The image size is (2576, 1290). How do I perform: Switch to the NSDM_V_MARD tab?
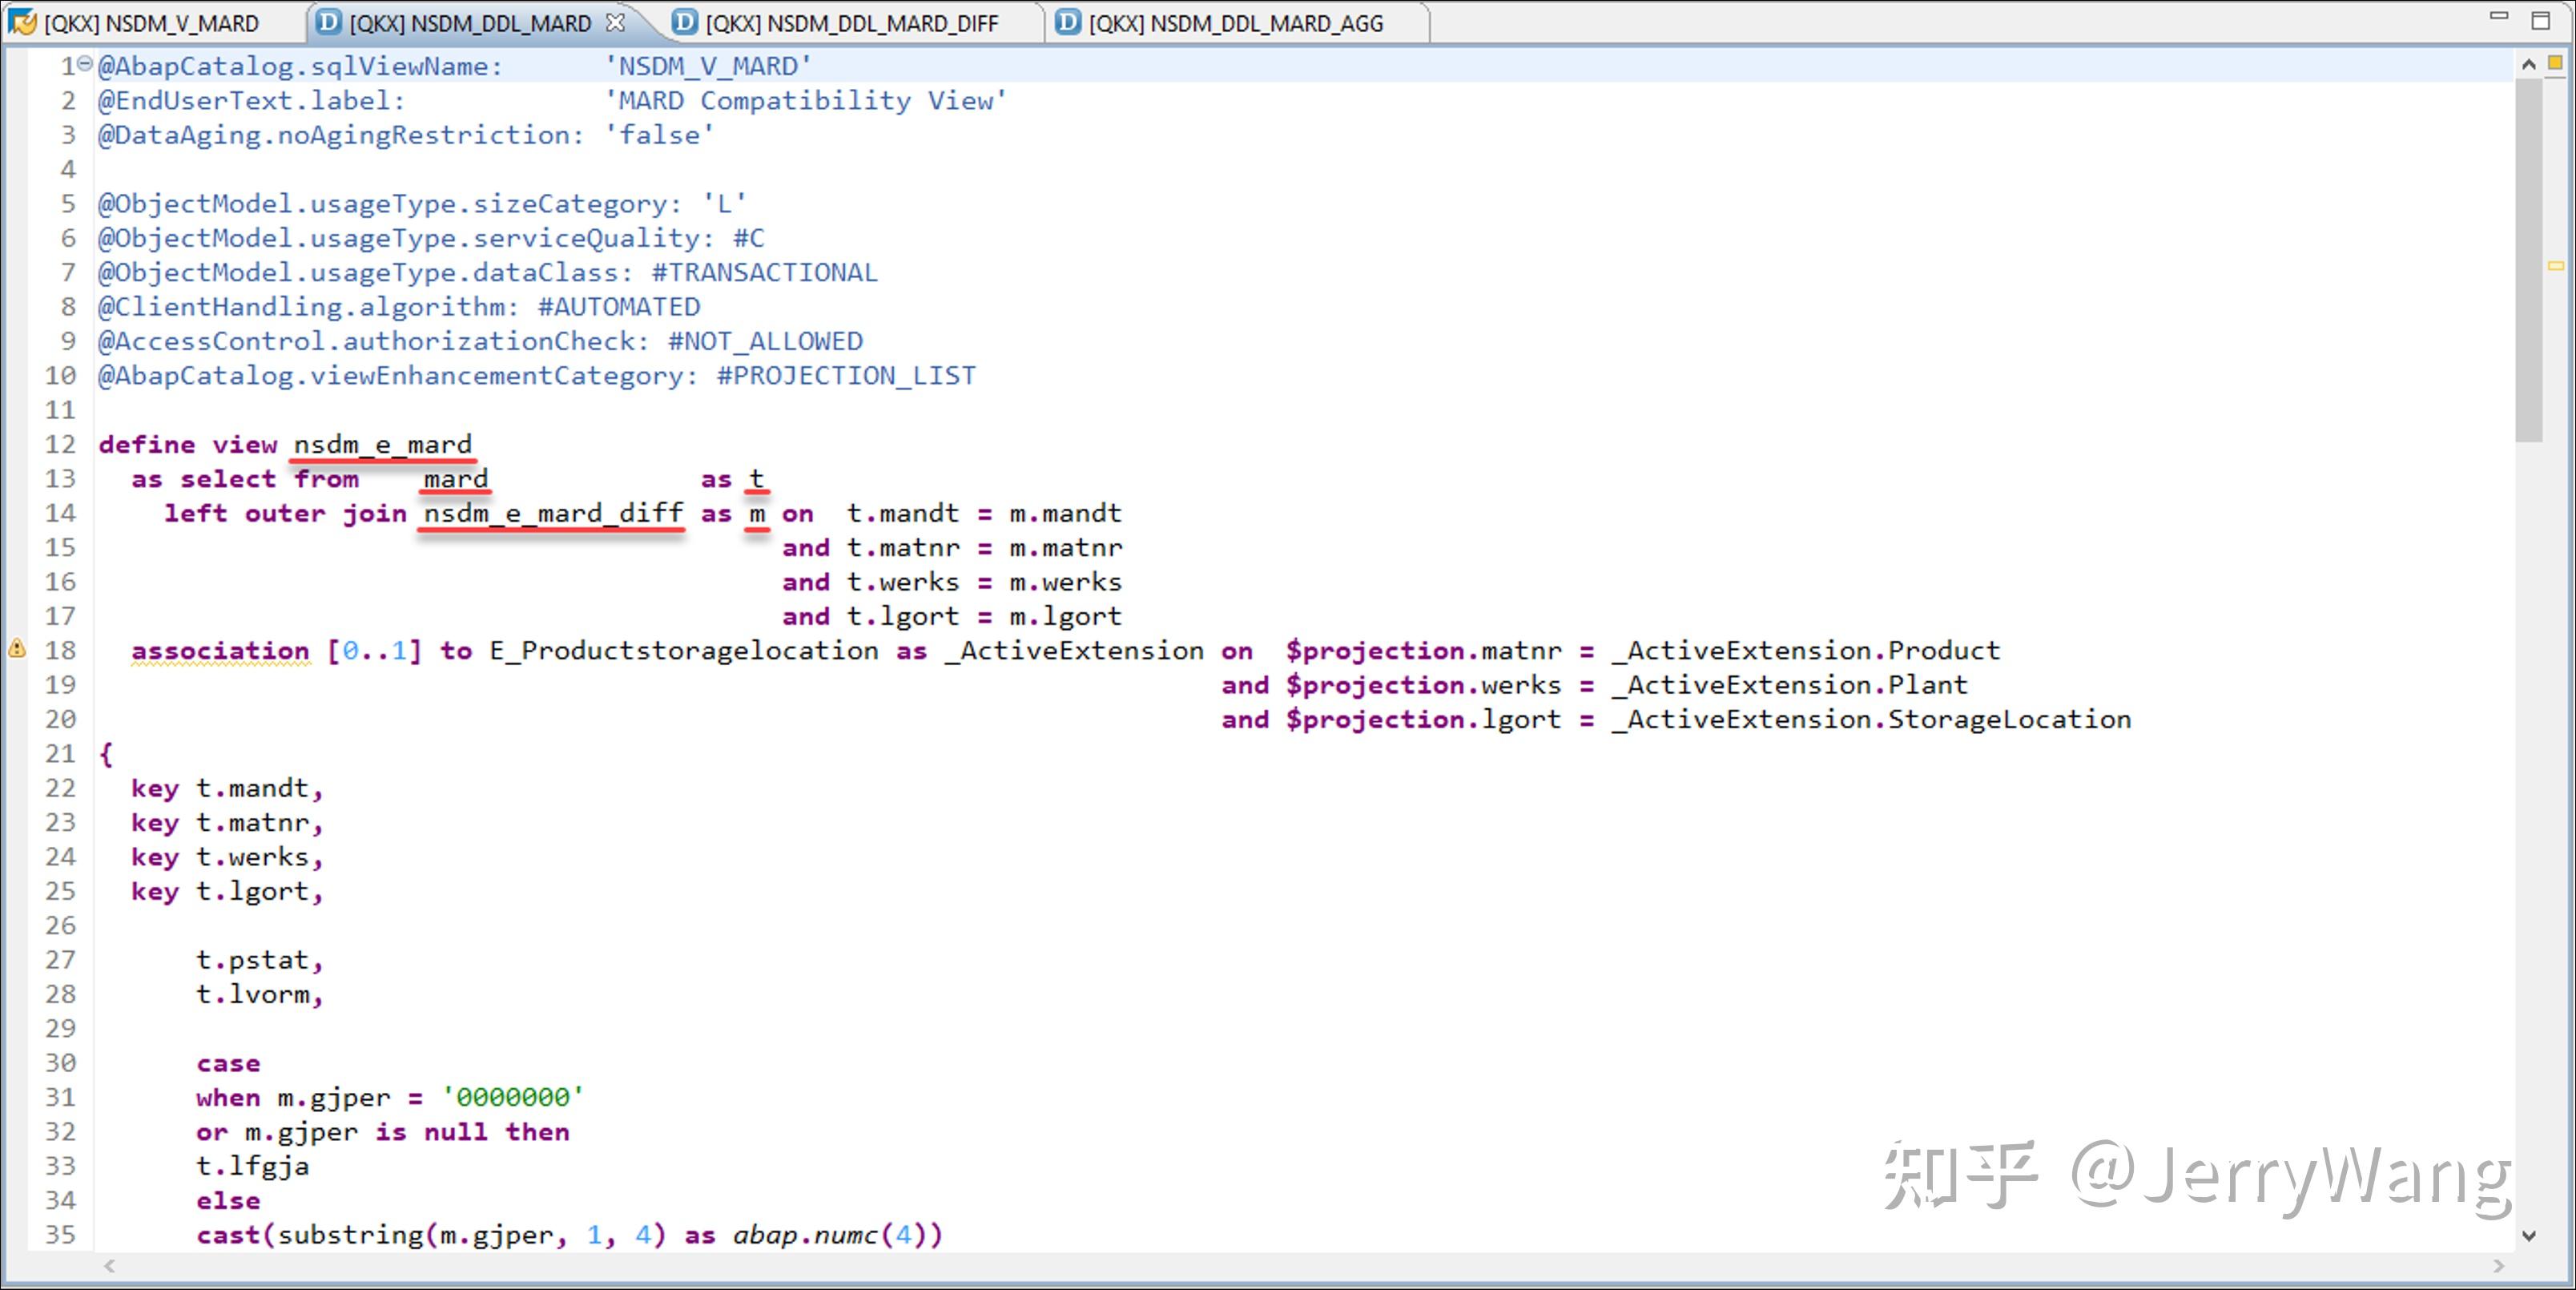point(150,22)
